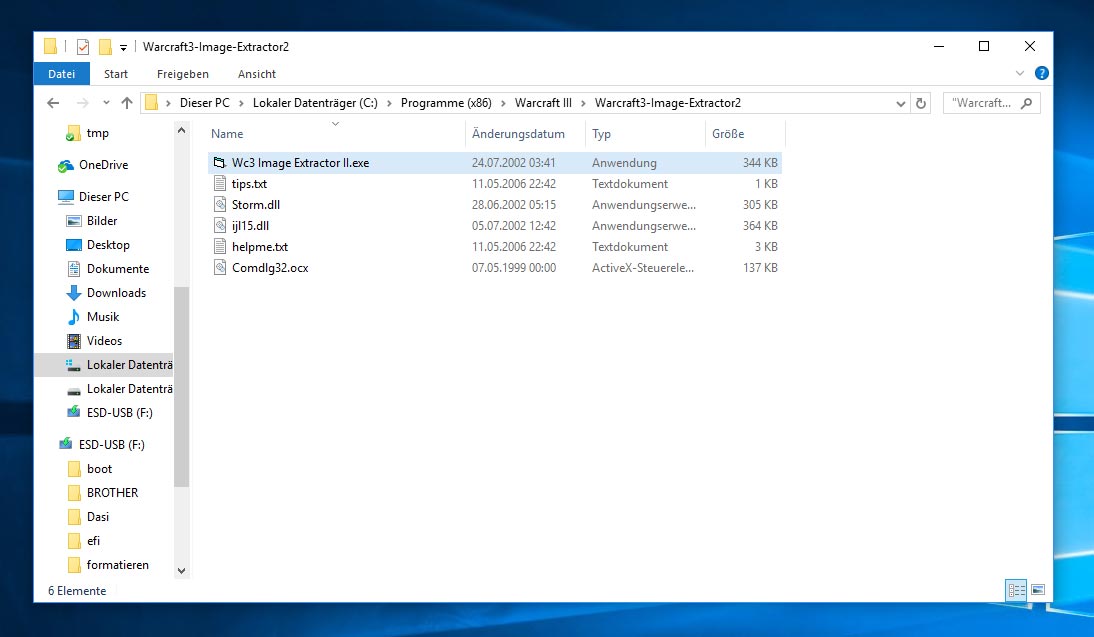1094x637 pixels.
Task: Click the New folder quick access icon
Action: click(x=105, y=47)
